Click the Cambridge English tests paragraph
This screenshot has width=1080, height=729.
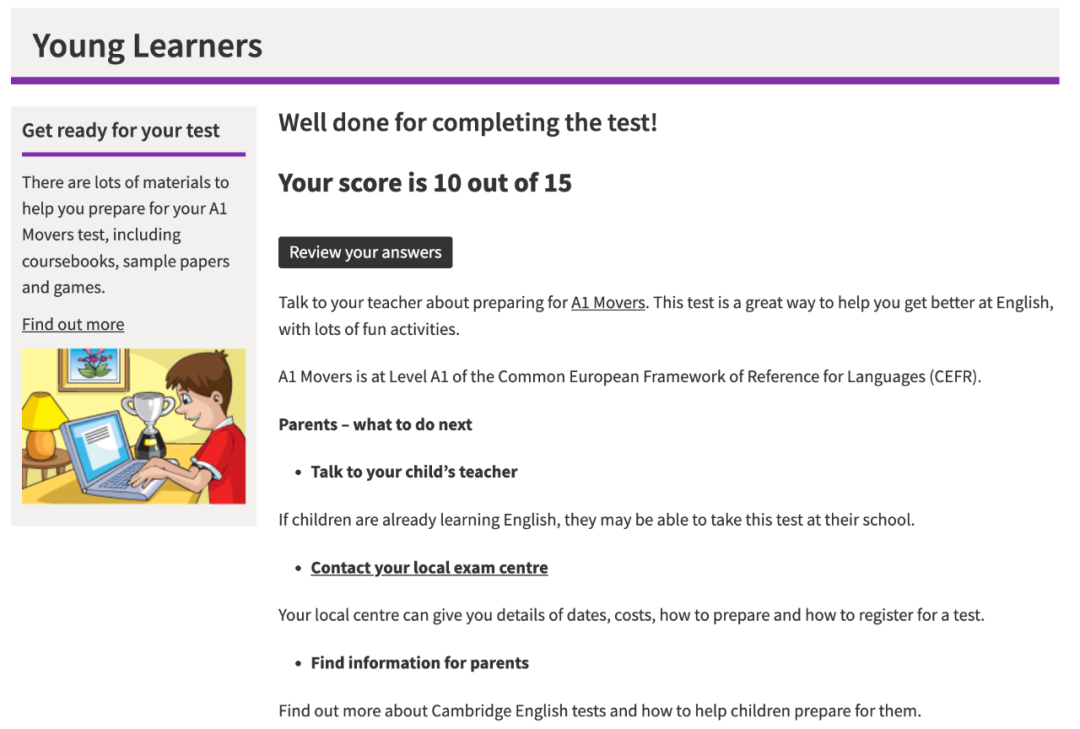[x=599, y=711]
